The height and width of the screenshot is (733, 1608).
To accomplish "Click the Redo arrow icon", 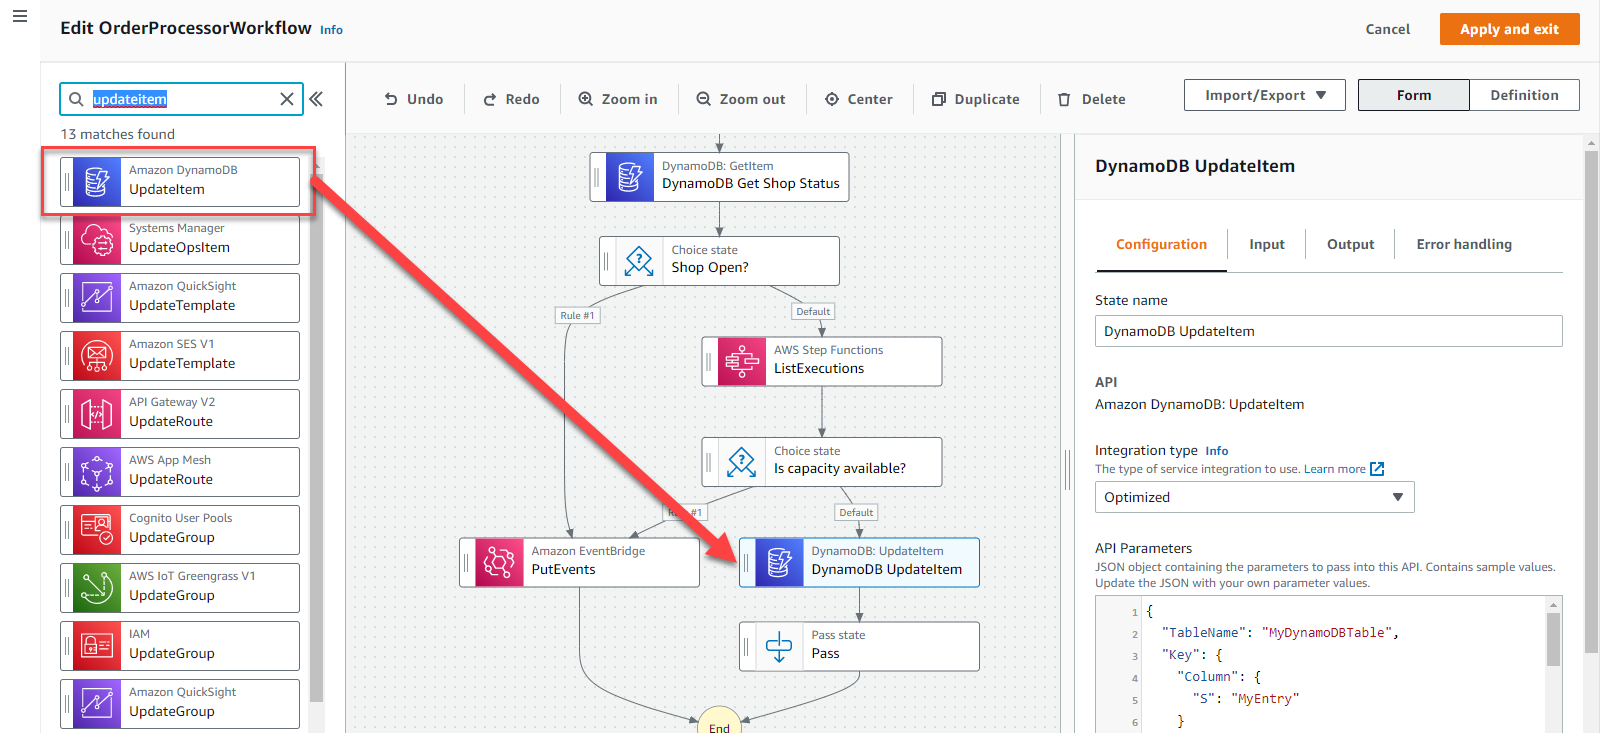I will coord(490,99).
